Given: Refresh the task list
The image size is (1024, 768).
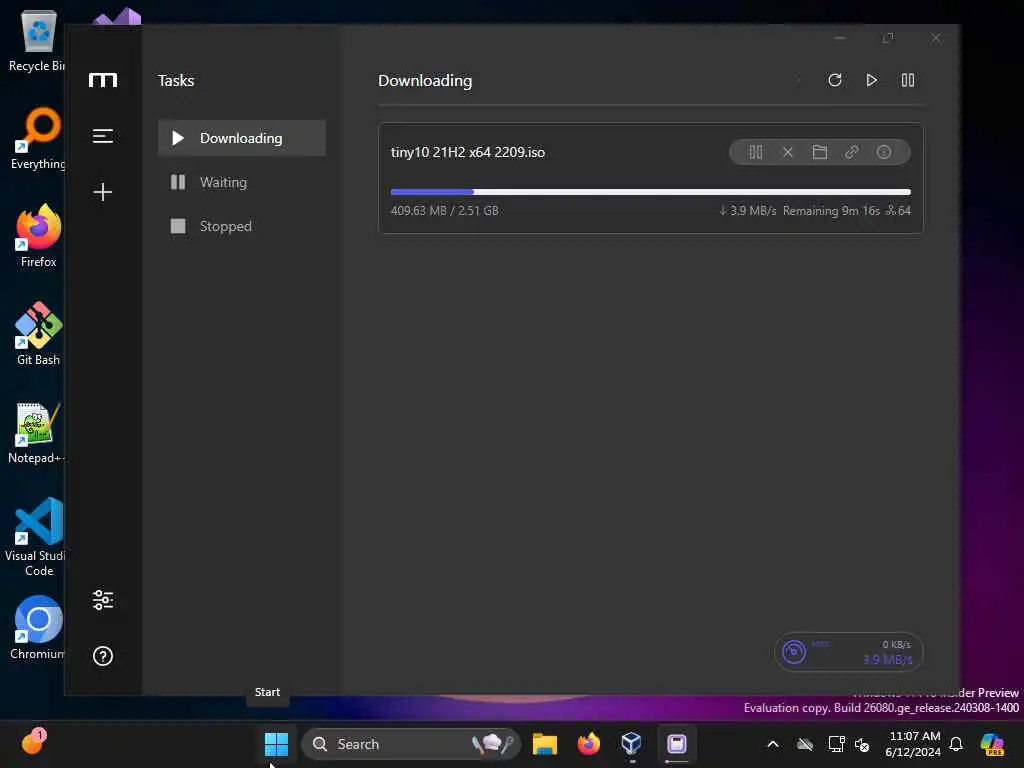Looking at the screenshot, I should 835,80.
